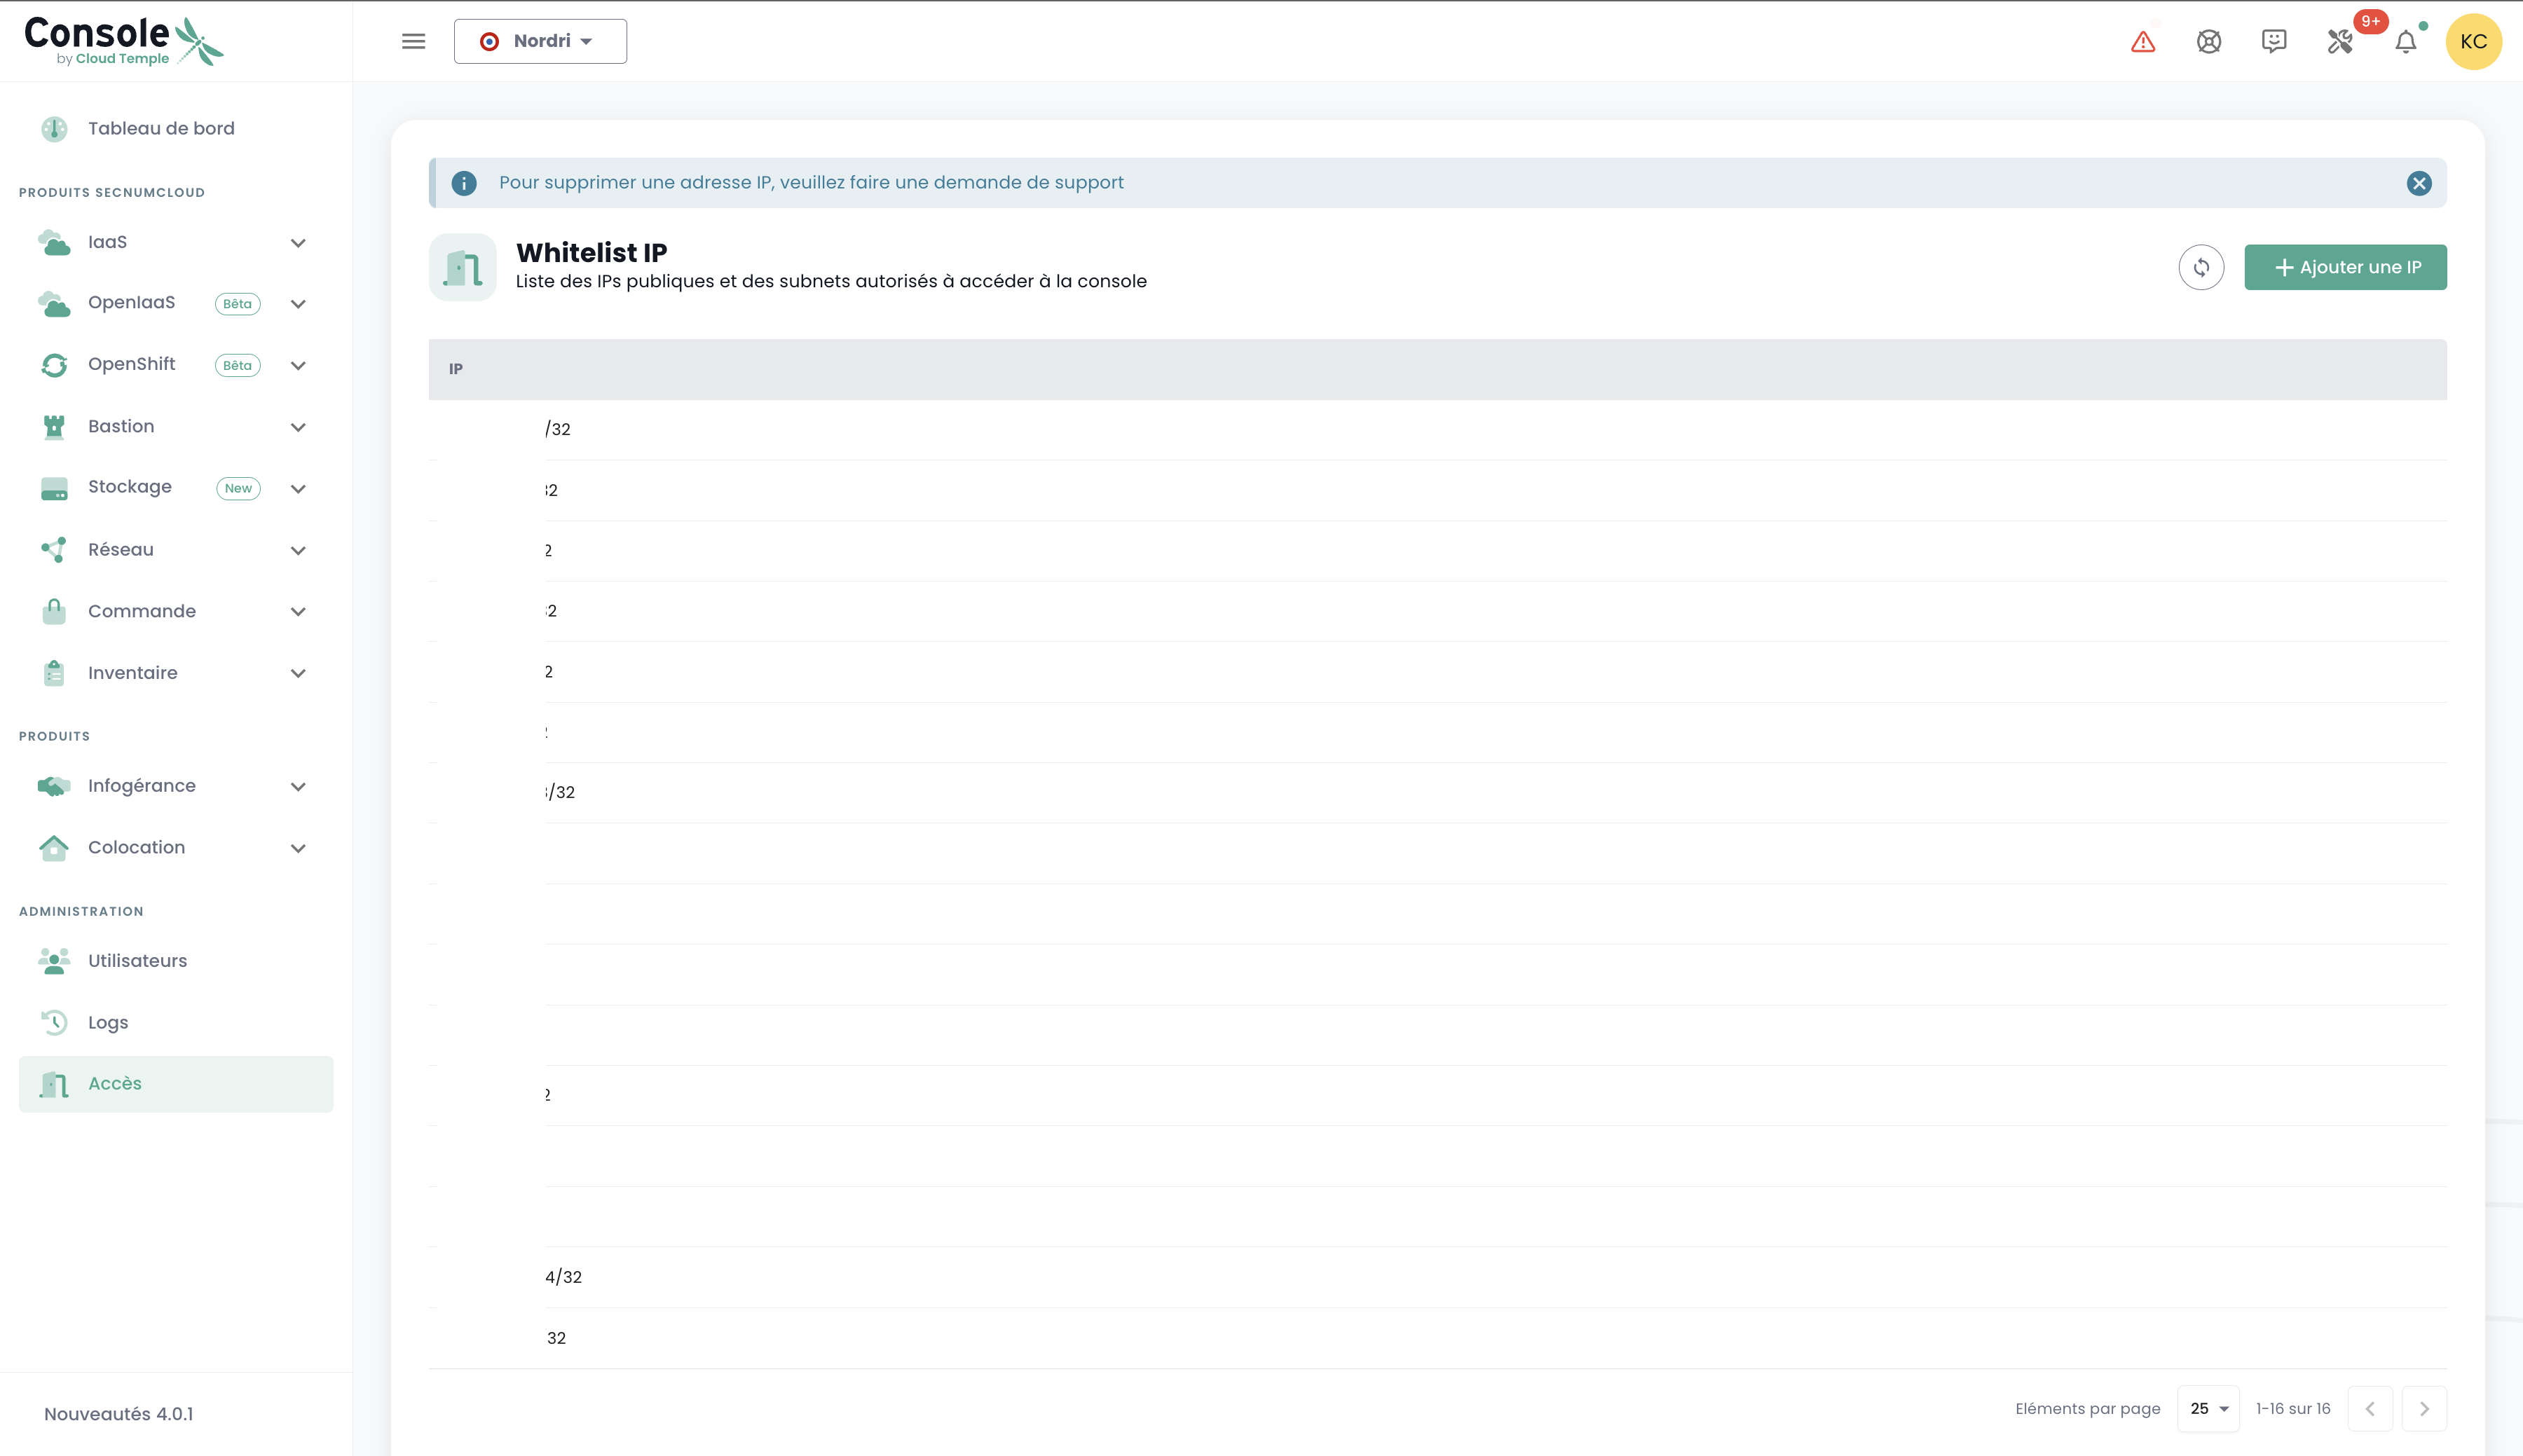
Task: Expand the Bastion menu chevron
Action: 298,427
